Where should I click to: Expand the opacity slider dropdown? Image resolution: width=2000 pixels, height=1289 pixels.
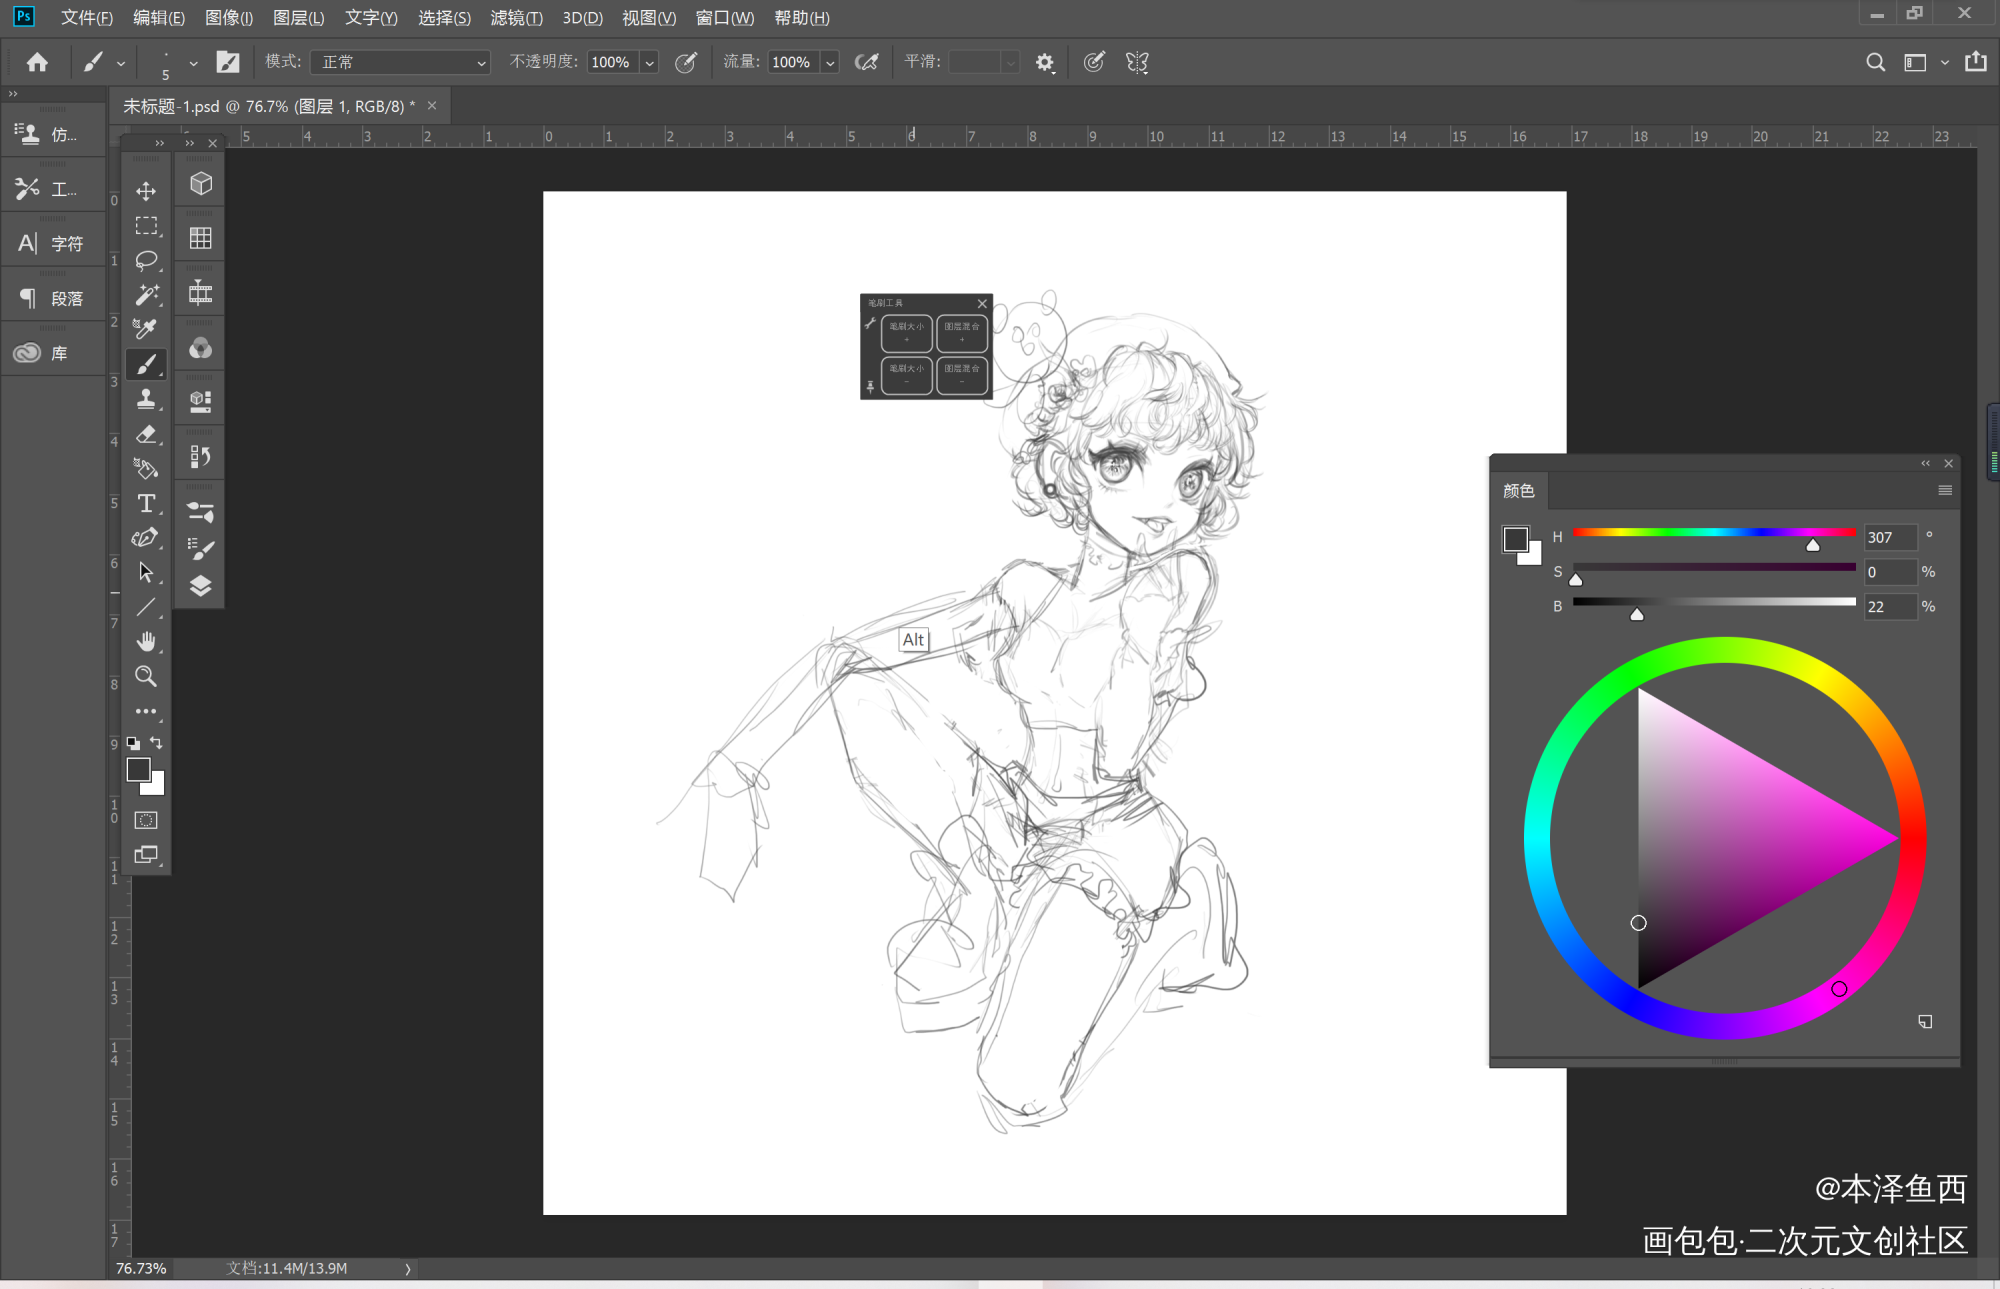coord(650,62)
